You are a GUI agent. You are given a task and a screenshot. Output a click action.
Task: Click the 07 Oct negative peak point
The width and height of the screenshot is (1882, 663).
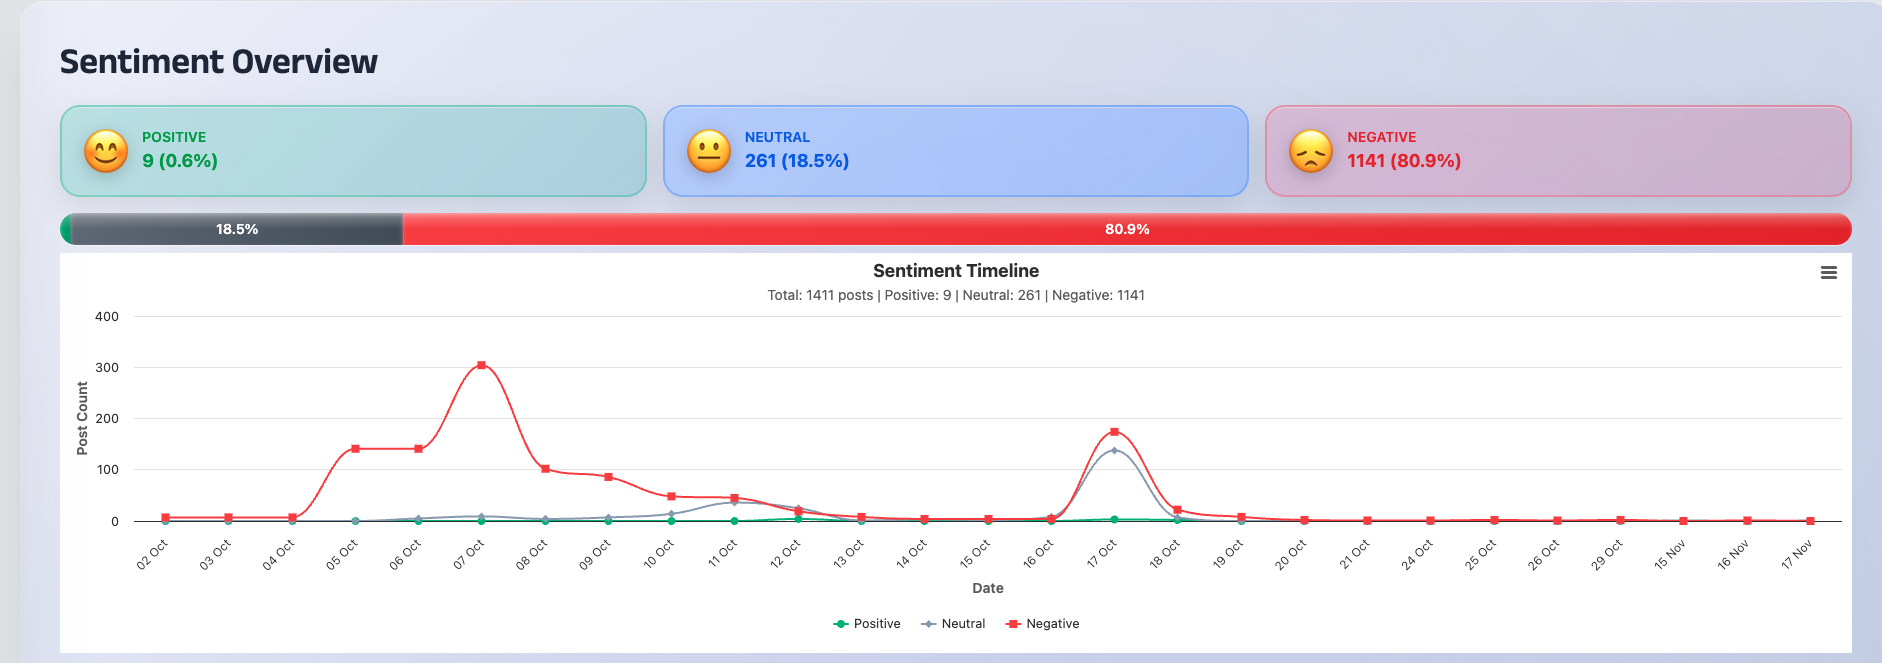(482, 365)
